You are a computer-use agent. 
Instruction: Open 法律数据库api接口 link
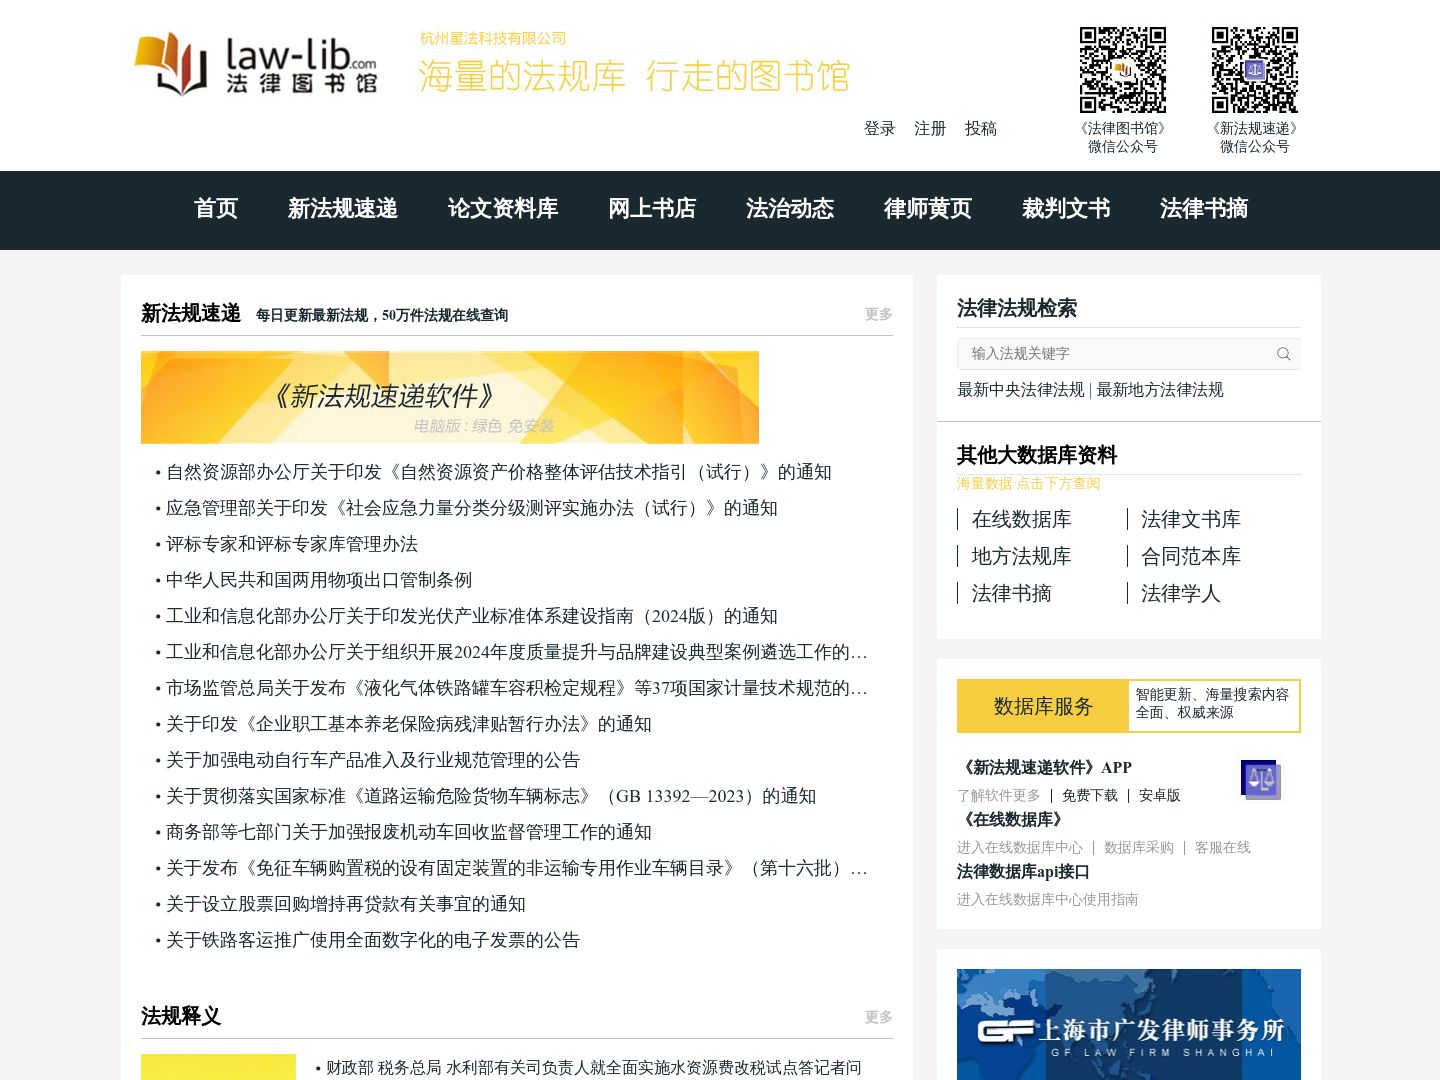coord(1023,872)
